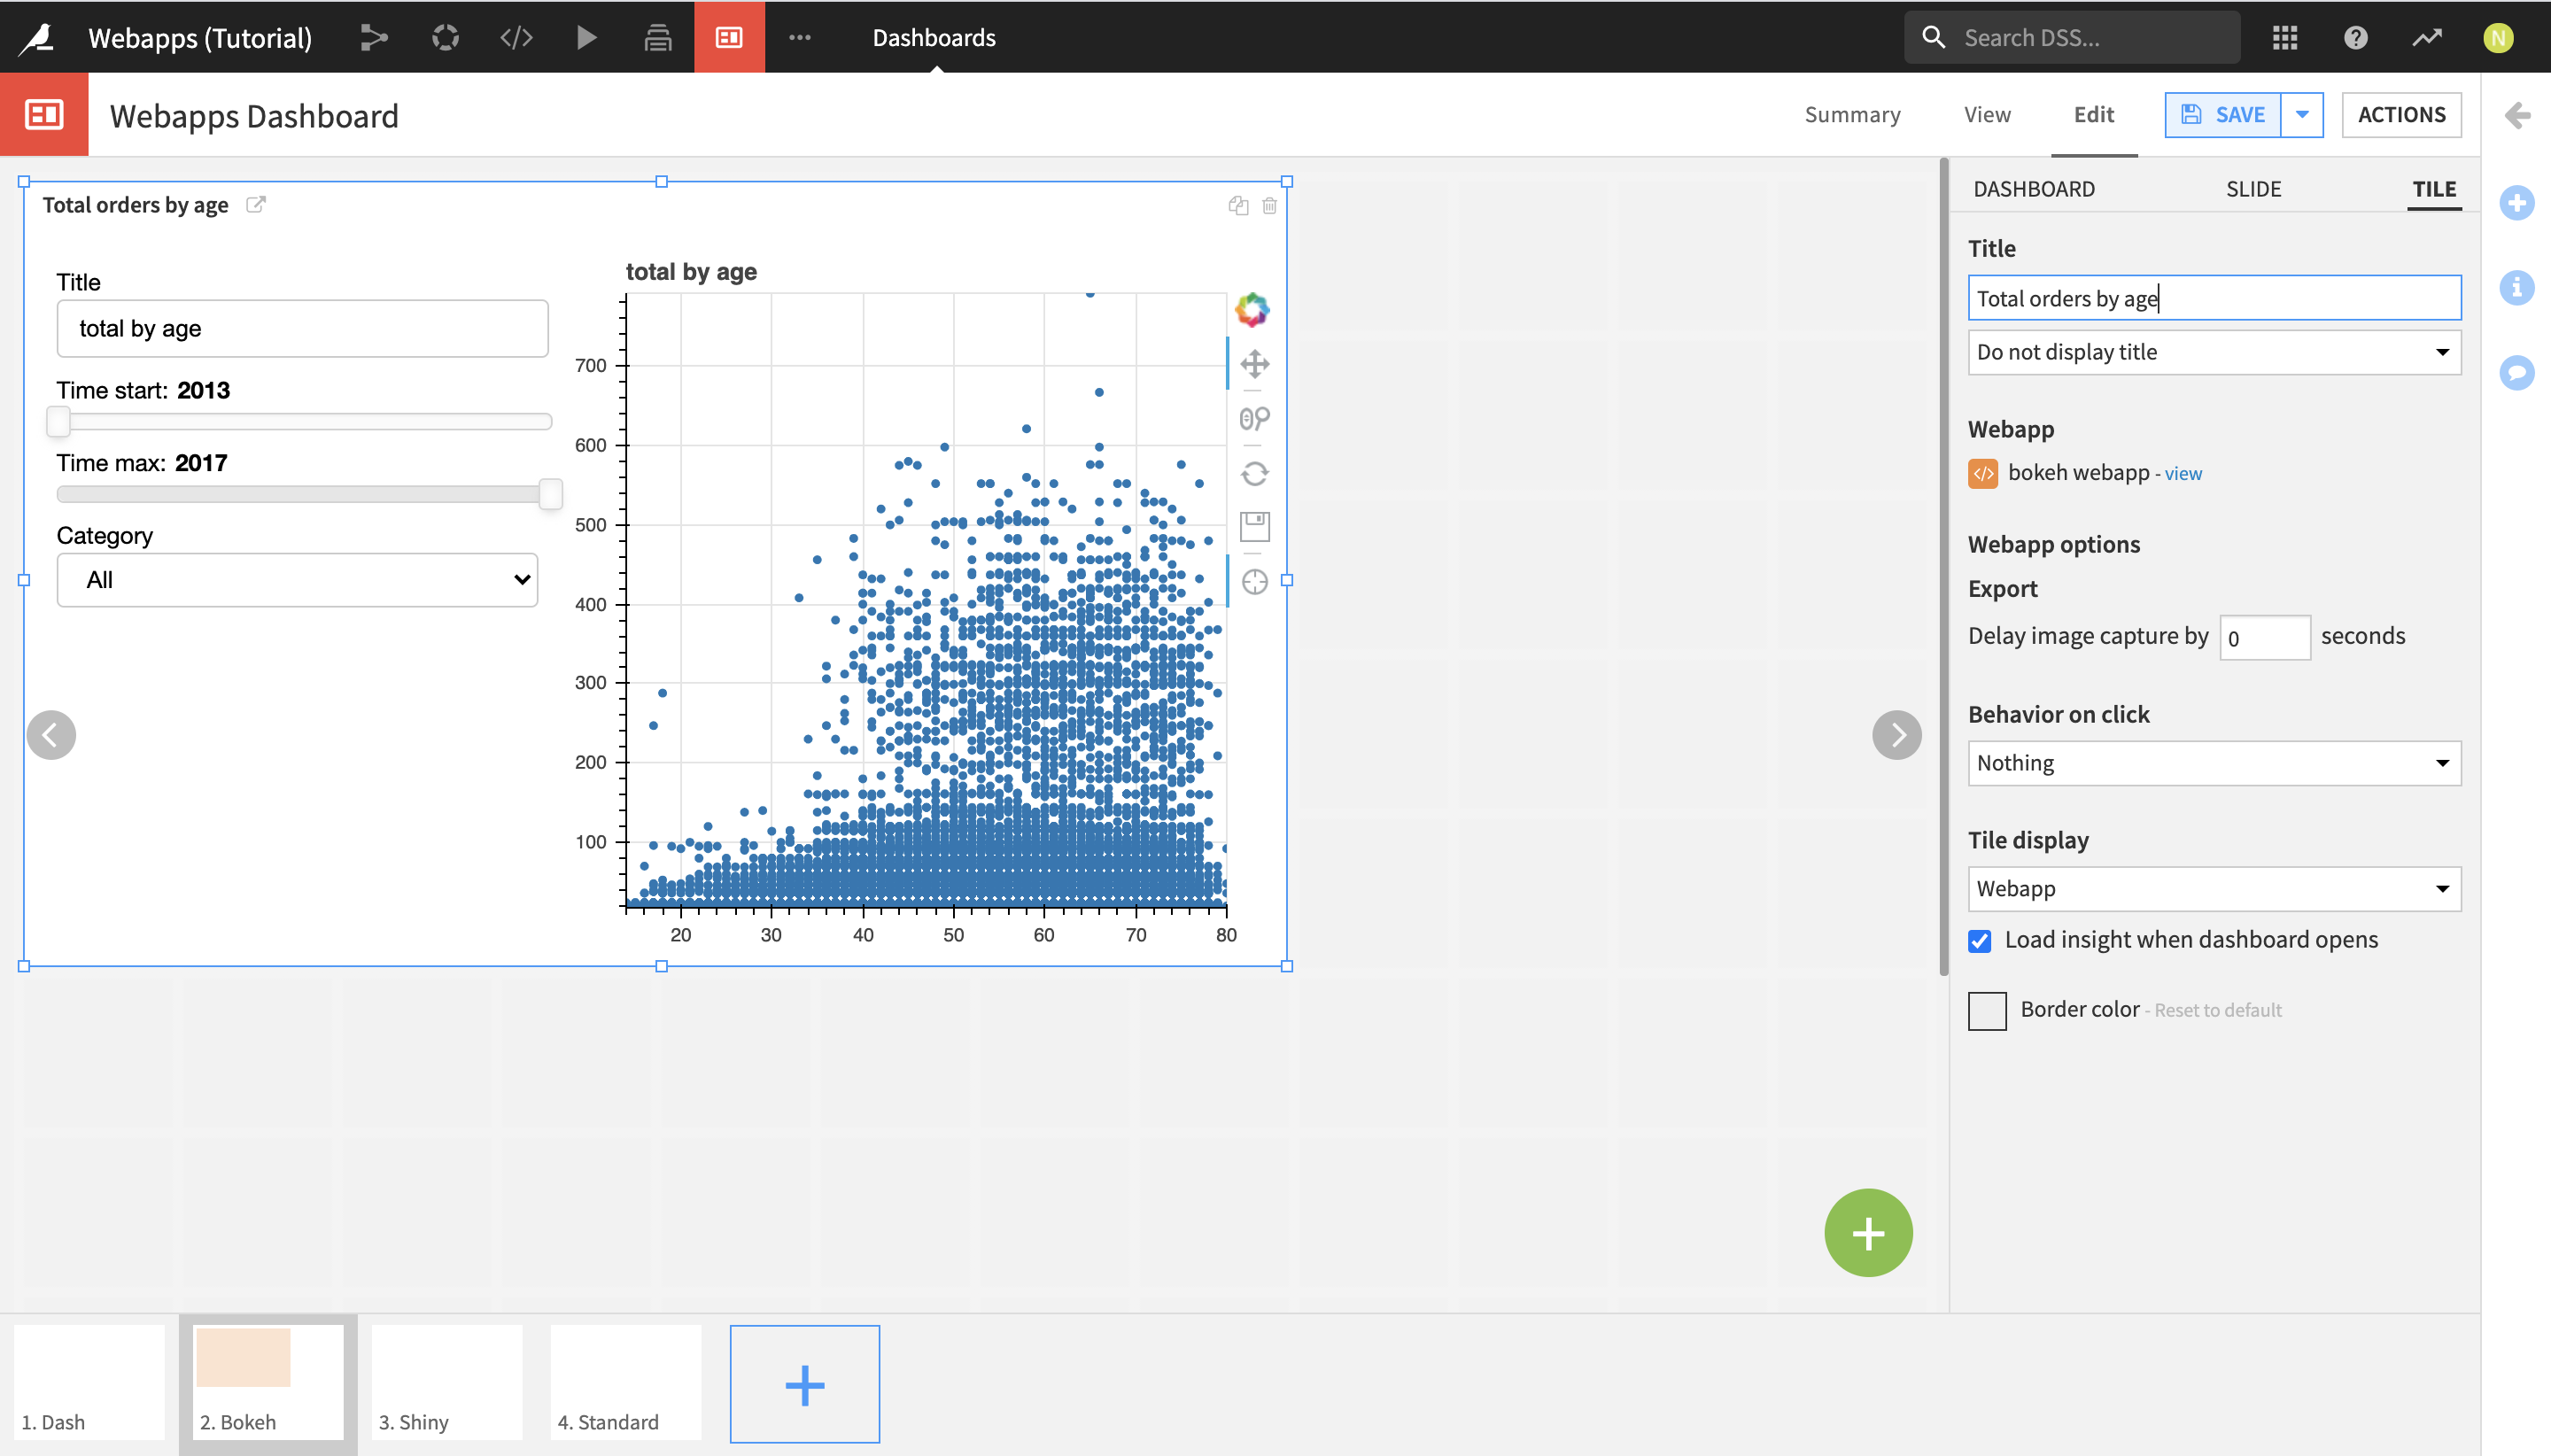This screenshot has height=1456, width=2551.
Task: Go to previous slide with left arrow
Action: [x=51, y=735]
